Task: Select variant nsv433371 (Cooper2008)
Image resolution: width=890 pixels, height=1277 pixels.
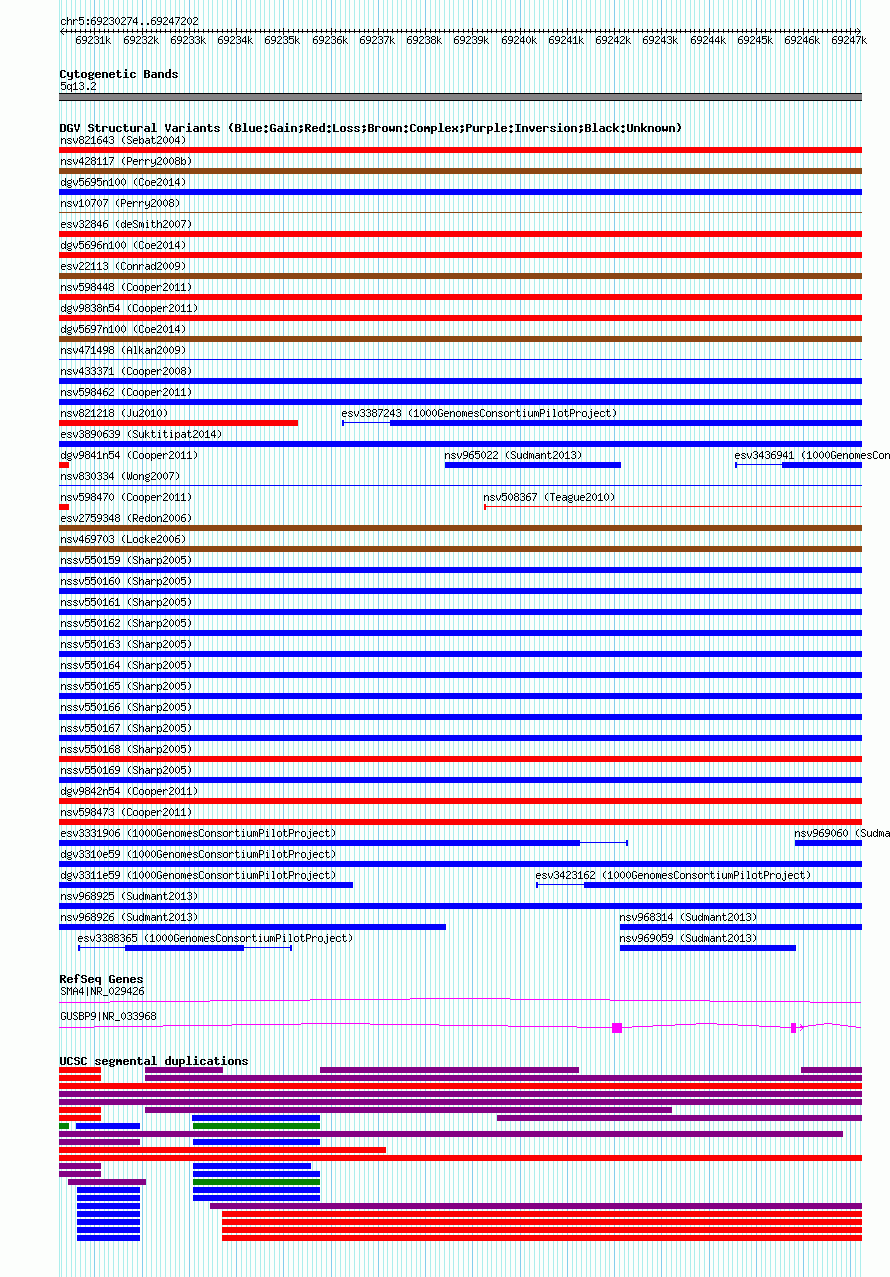Action: click(x=126, y=371)
